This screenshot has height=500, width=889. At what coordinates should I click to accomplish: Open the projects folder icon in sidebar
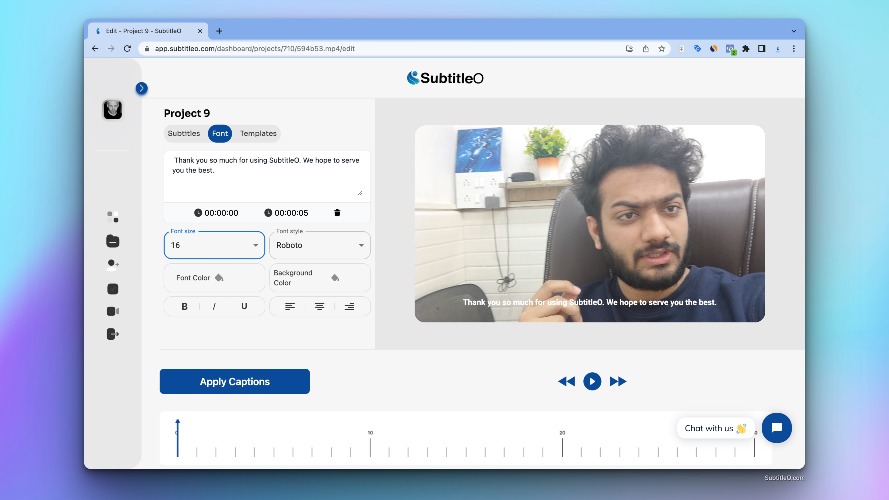point(113,241)
